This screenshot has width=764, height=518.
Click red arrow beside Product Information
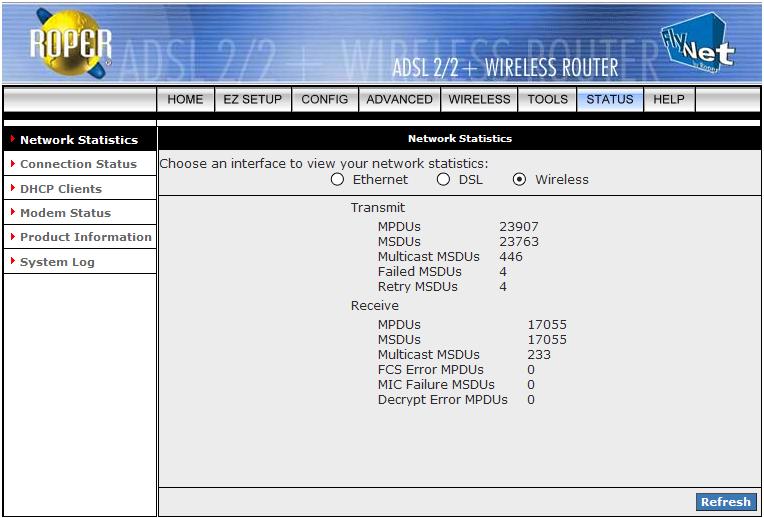(12, 237)
